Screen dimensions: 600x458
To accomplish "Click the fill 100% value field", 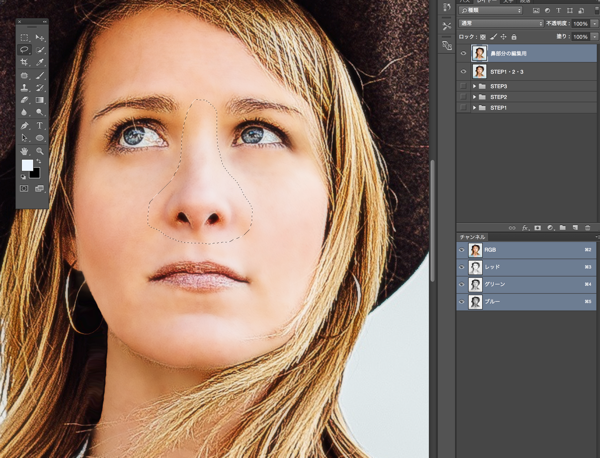I will 580,37.
